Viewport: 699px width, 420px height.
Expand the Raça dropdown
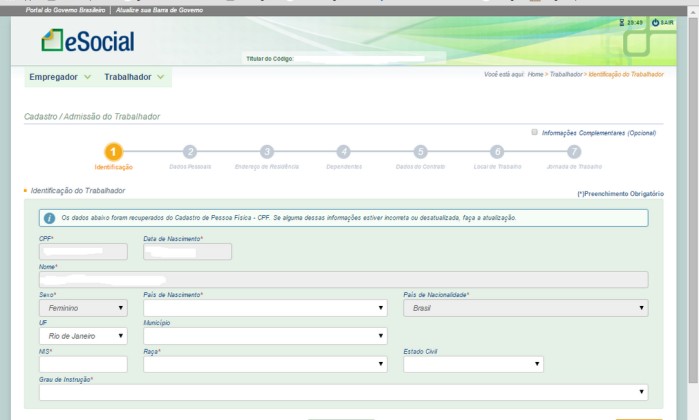coord(265,364)
